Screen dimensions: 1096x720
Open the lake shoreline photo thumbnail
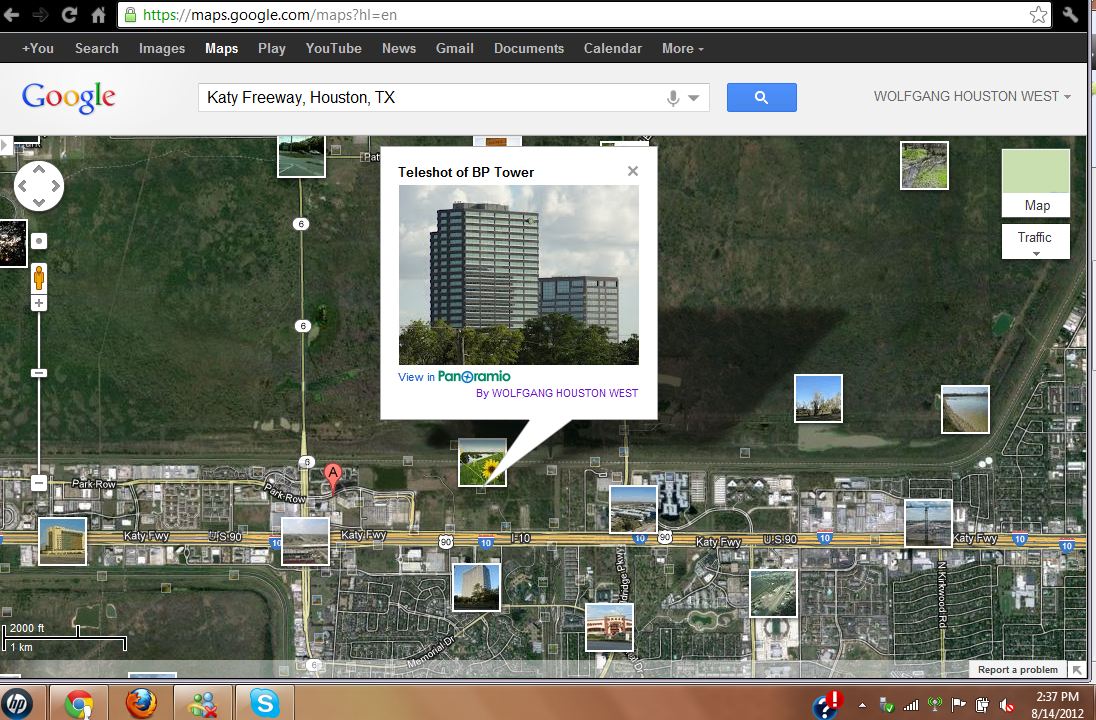[x=965, y=409]
